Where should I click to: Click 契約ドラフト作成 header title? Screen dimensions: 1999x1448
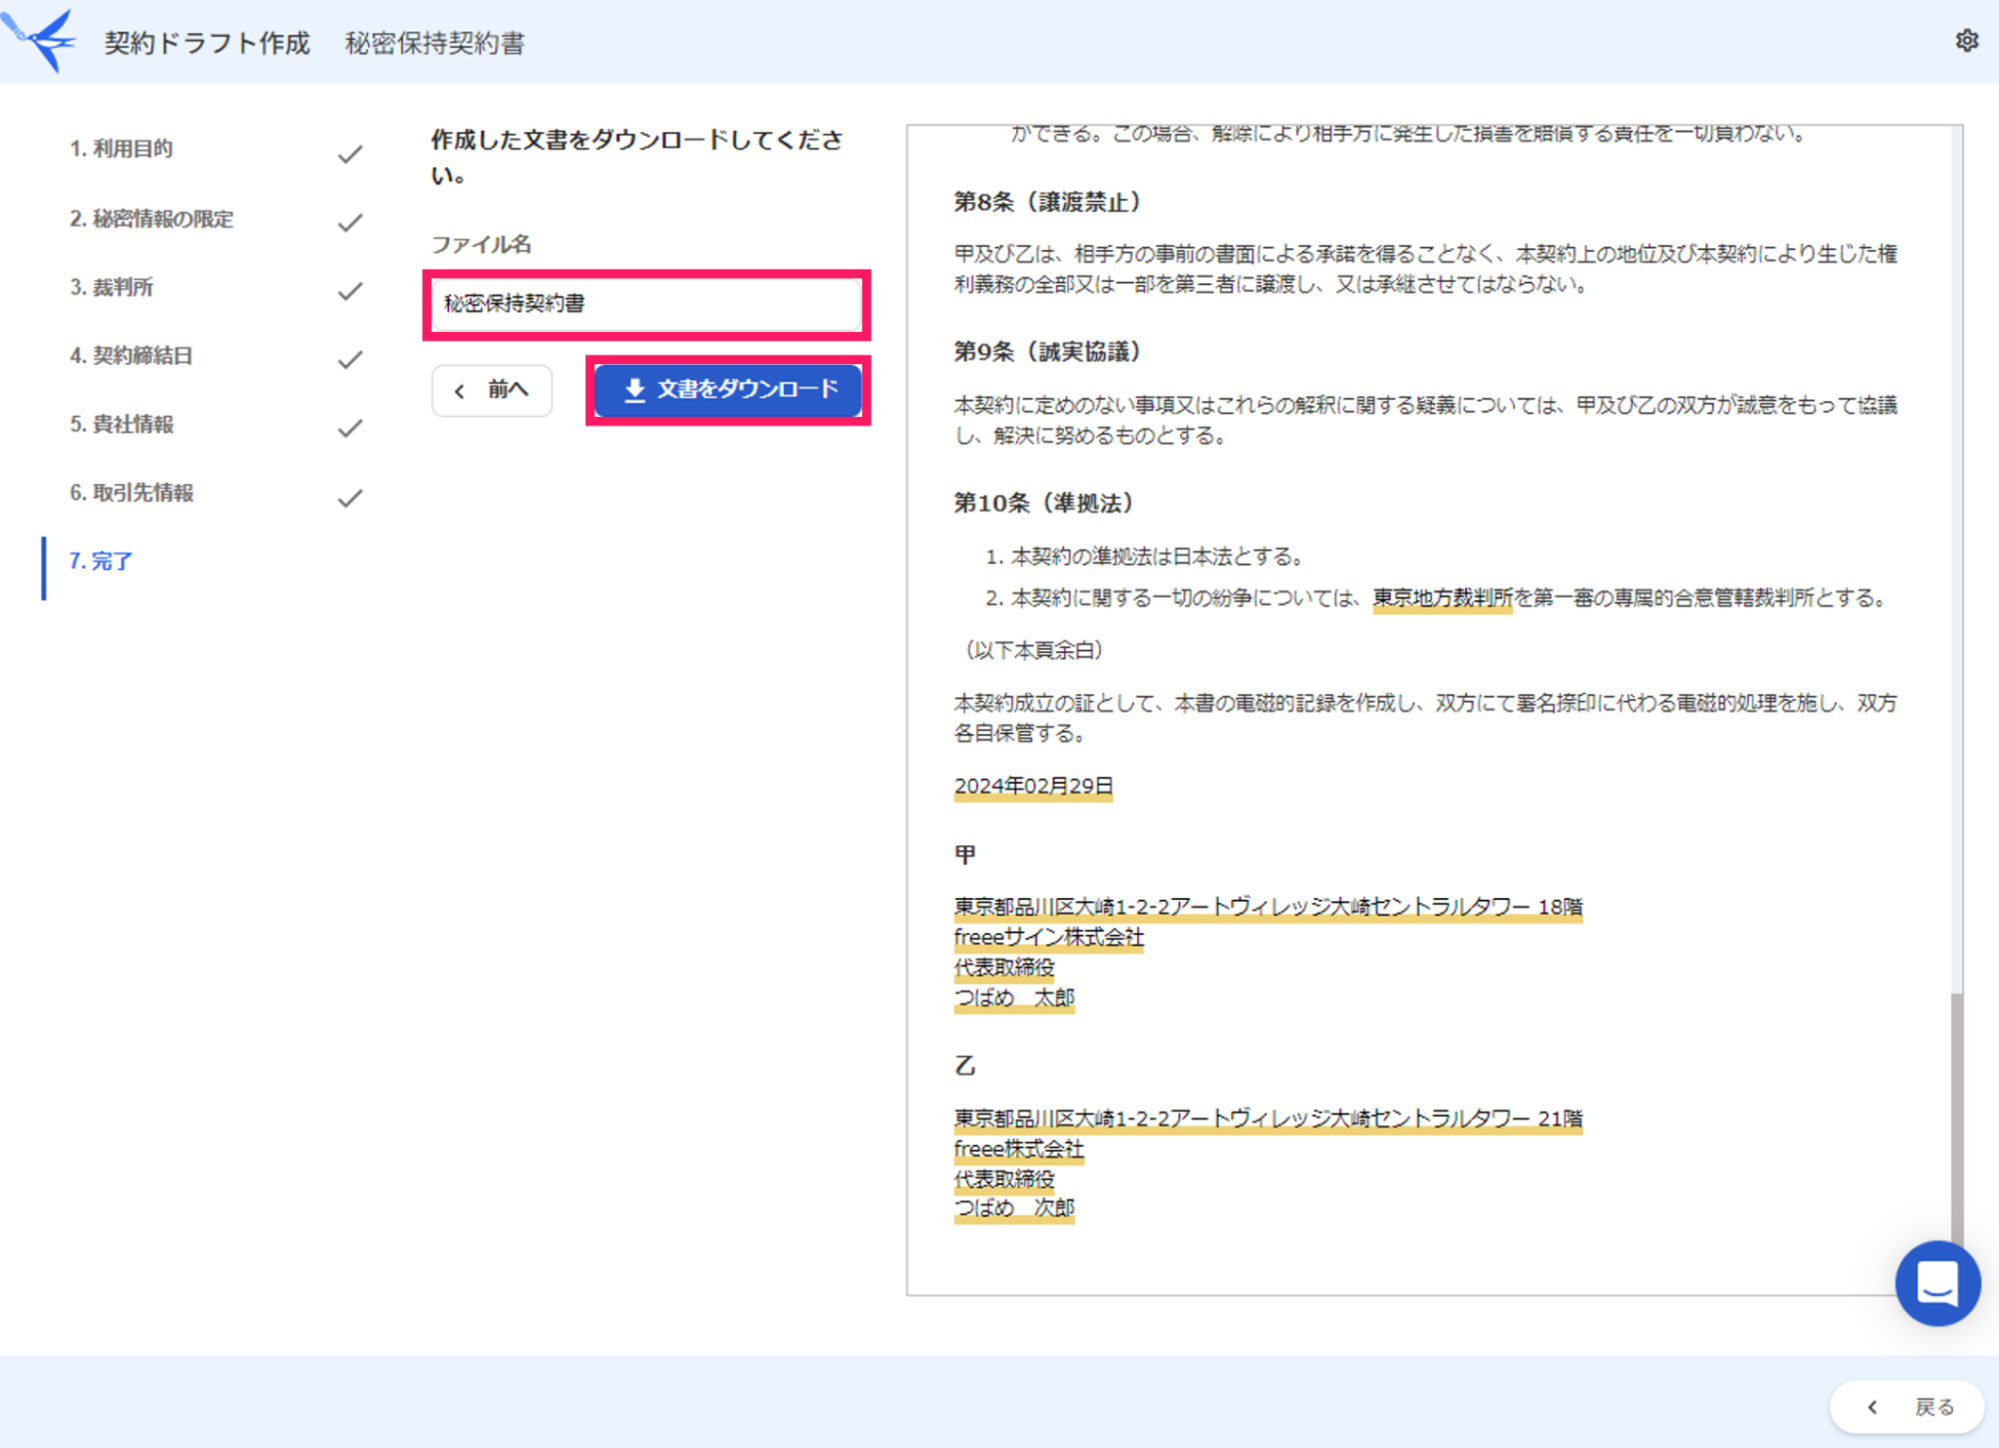pyautogui.click(x=207, y=43)
